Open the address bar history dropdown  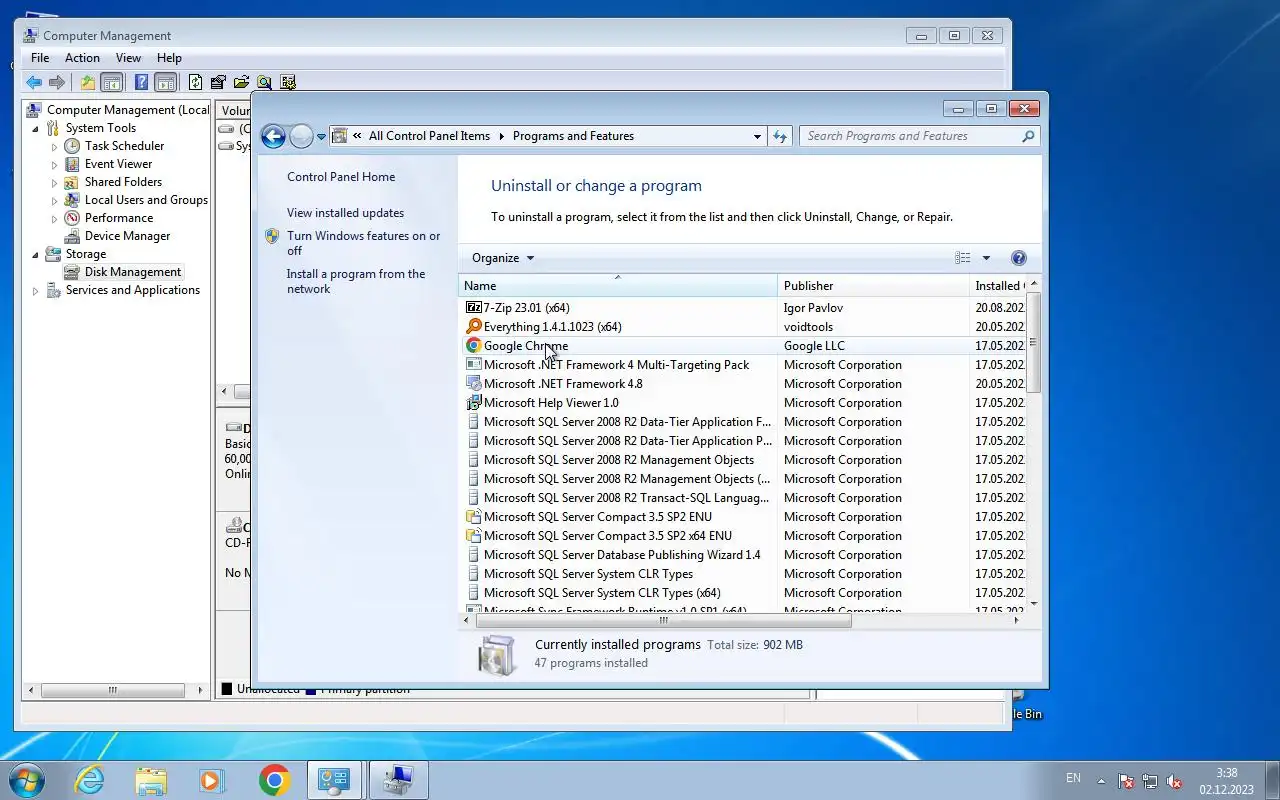click(757, 136)
